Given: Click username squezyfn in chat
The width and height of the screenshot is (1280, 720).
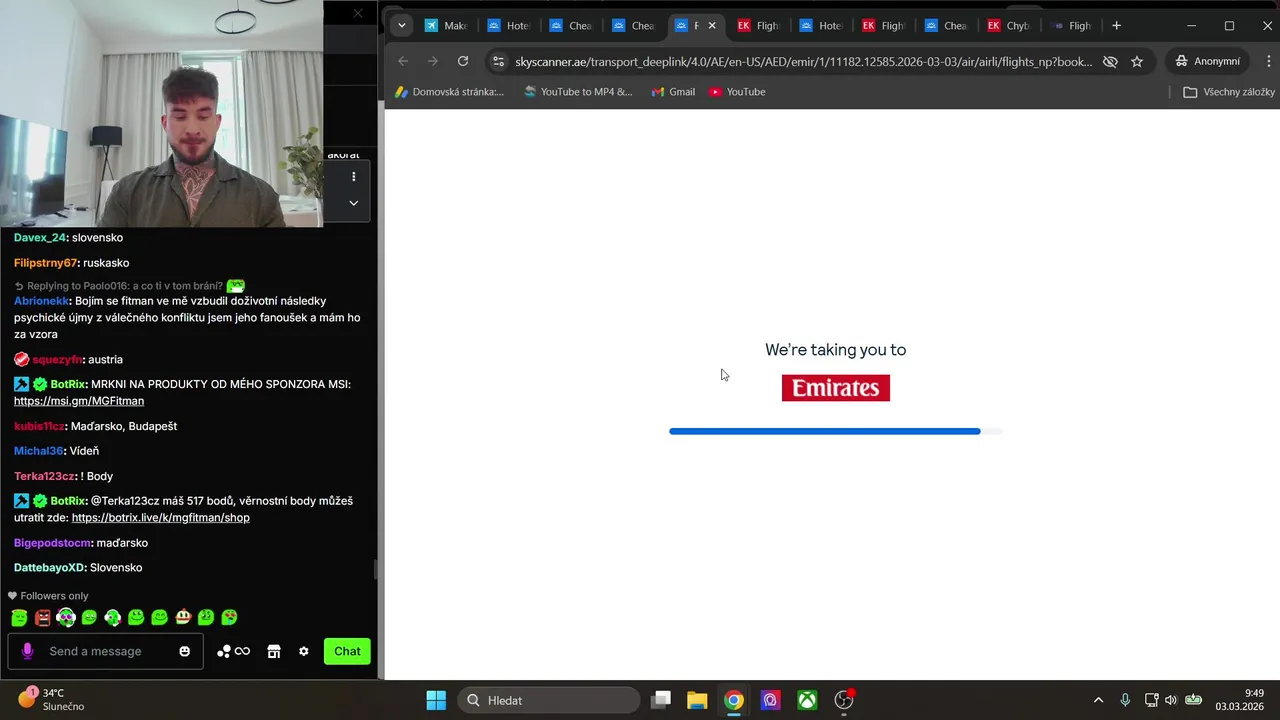Looking at the screenshot, I should pos(57,360).
